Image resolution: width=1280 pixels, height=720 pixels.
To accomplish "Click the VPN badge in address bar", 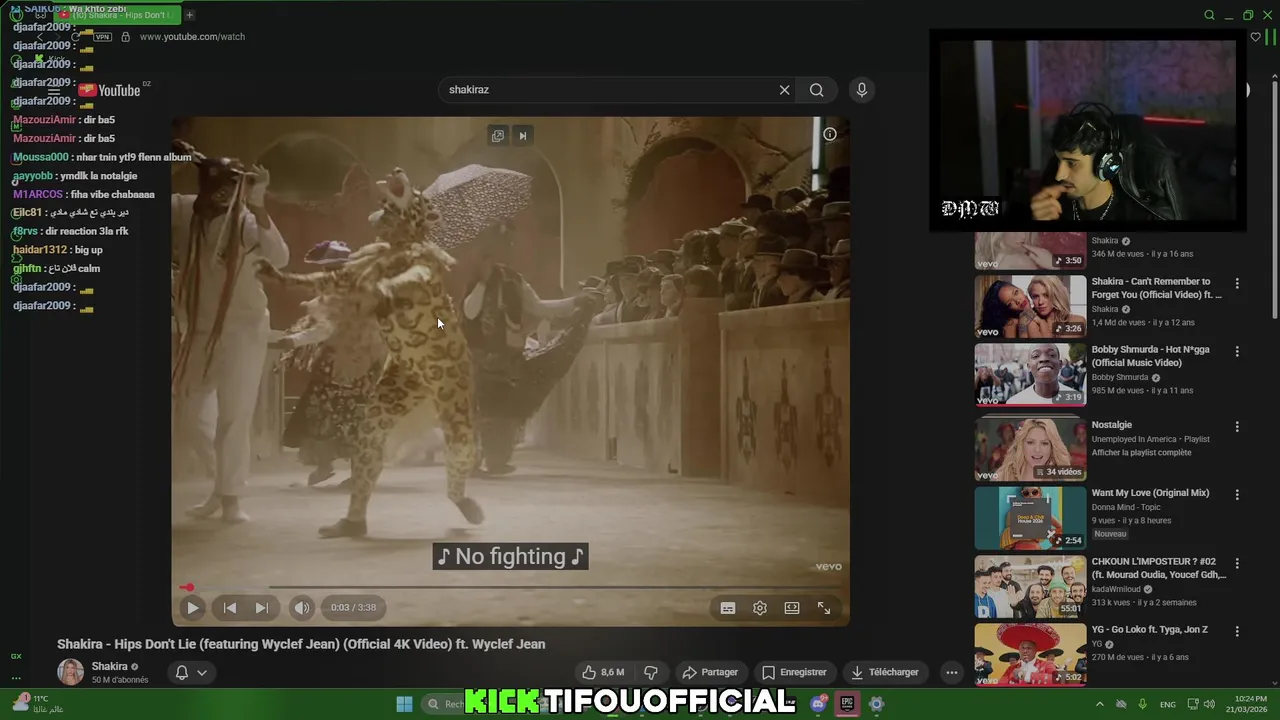I will (102, 37).
